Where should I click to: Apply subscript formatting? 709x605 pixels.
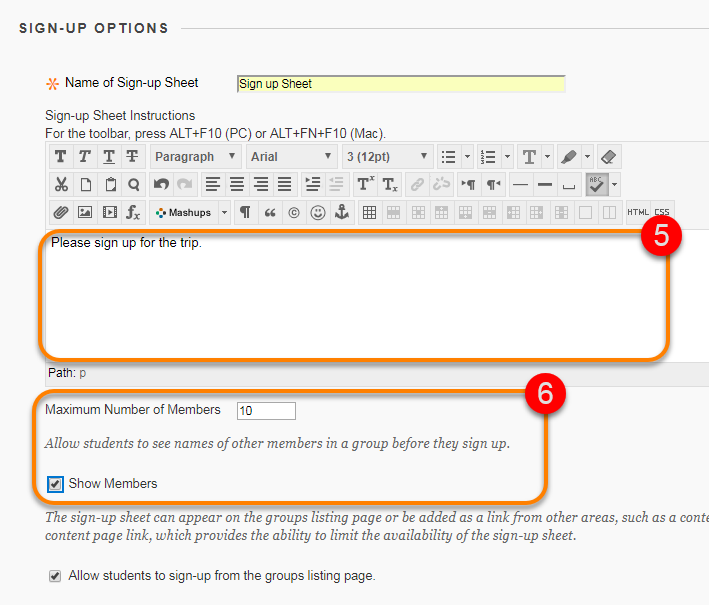[389, 184]
